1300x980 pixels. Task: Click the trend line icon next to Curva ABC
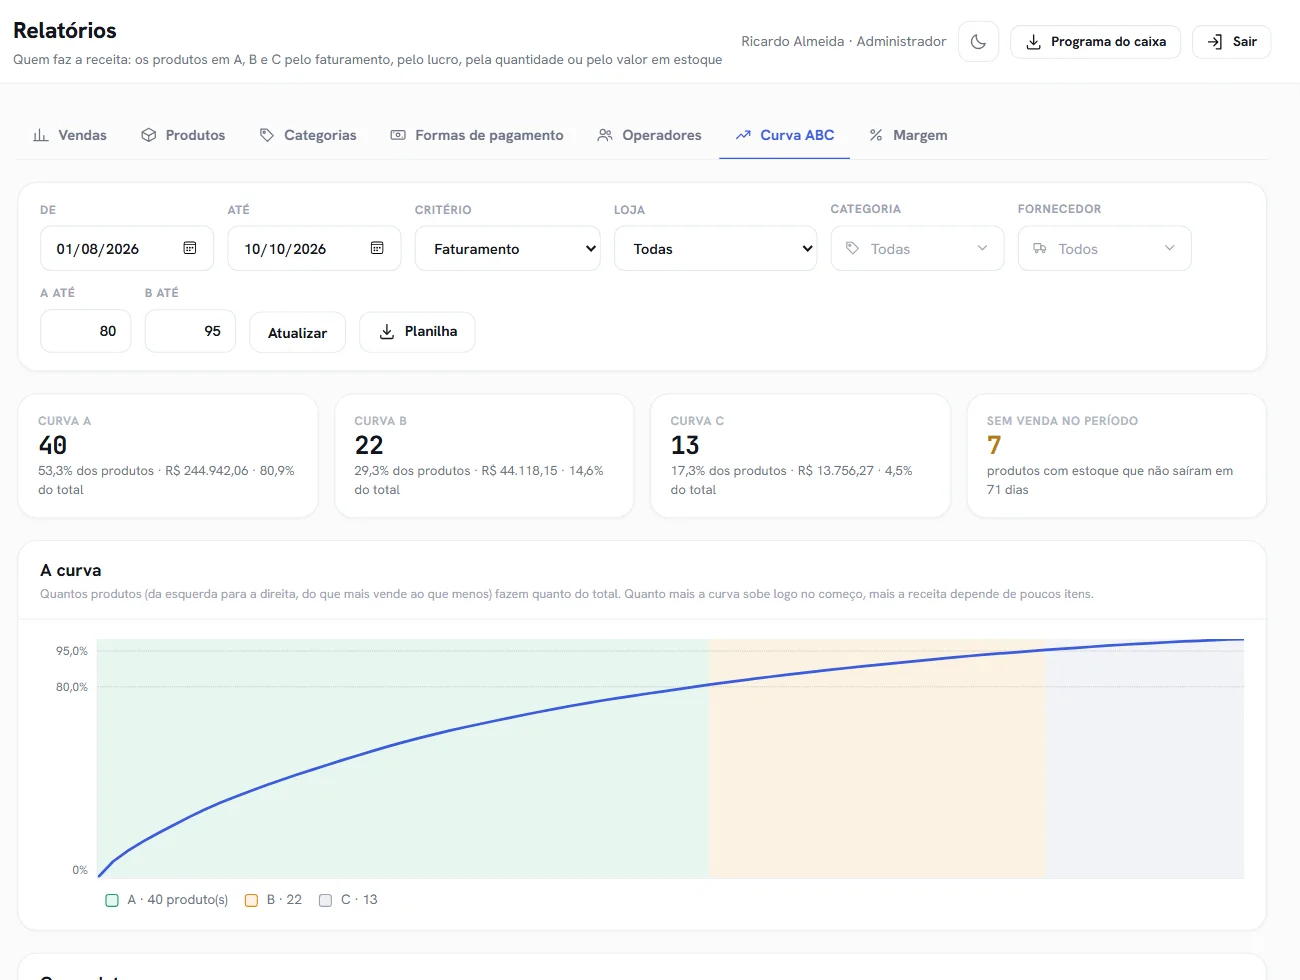click(x=743, y=135)
